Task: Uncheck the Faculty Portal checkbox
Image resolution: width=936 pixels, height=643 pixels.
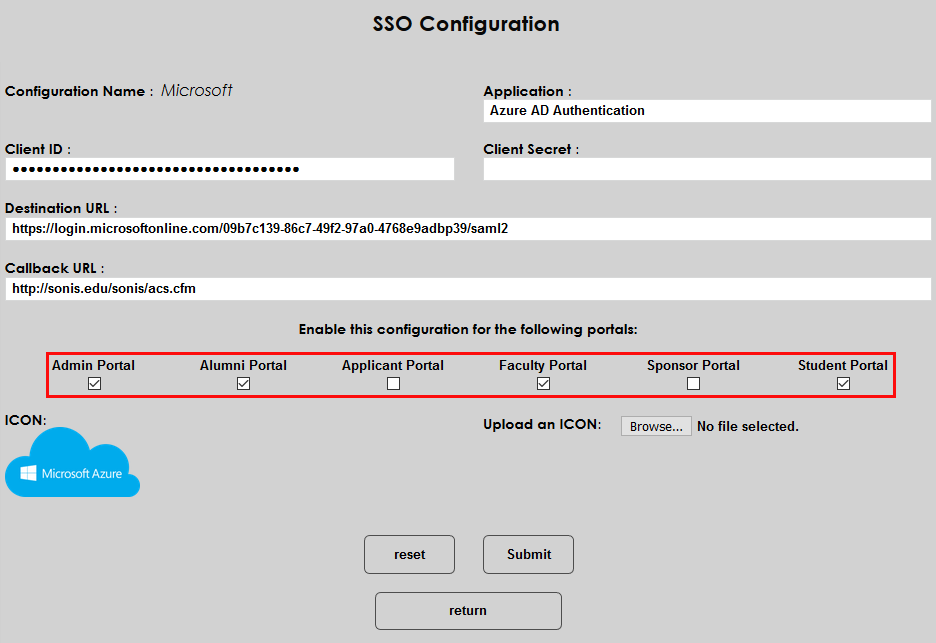Action: pos(543,384)
